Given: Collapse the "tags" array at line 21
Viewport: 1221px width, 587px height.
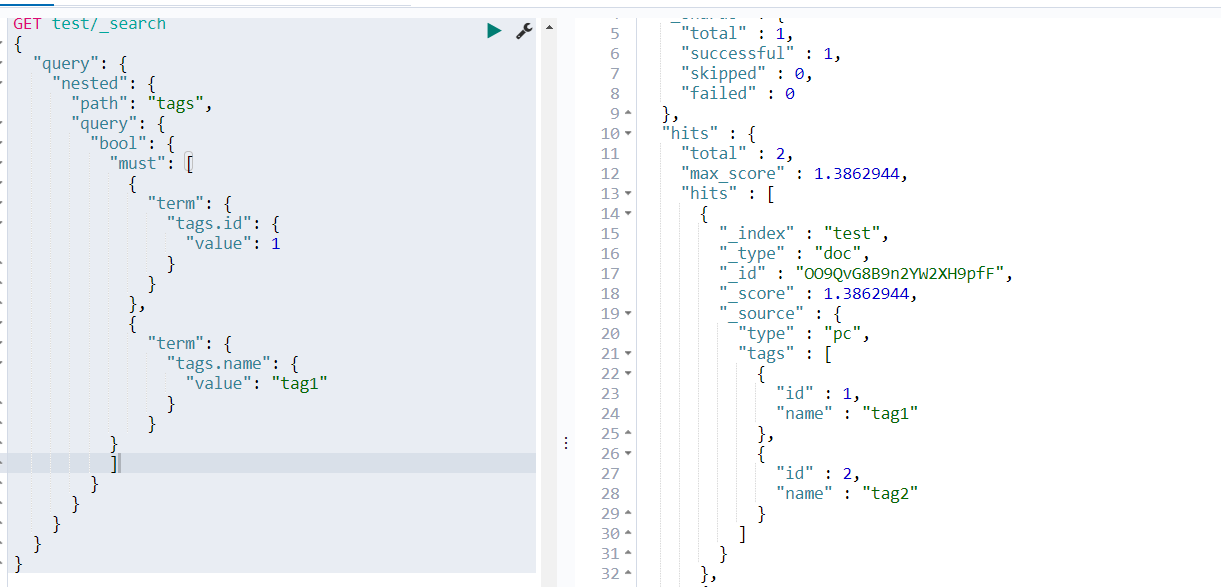Looking at the screenshot, I should (x=628, y=354).
